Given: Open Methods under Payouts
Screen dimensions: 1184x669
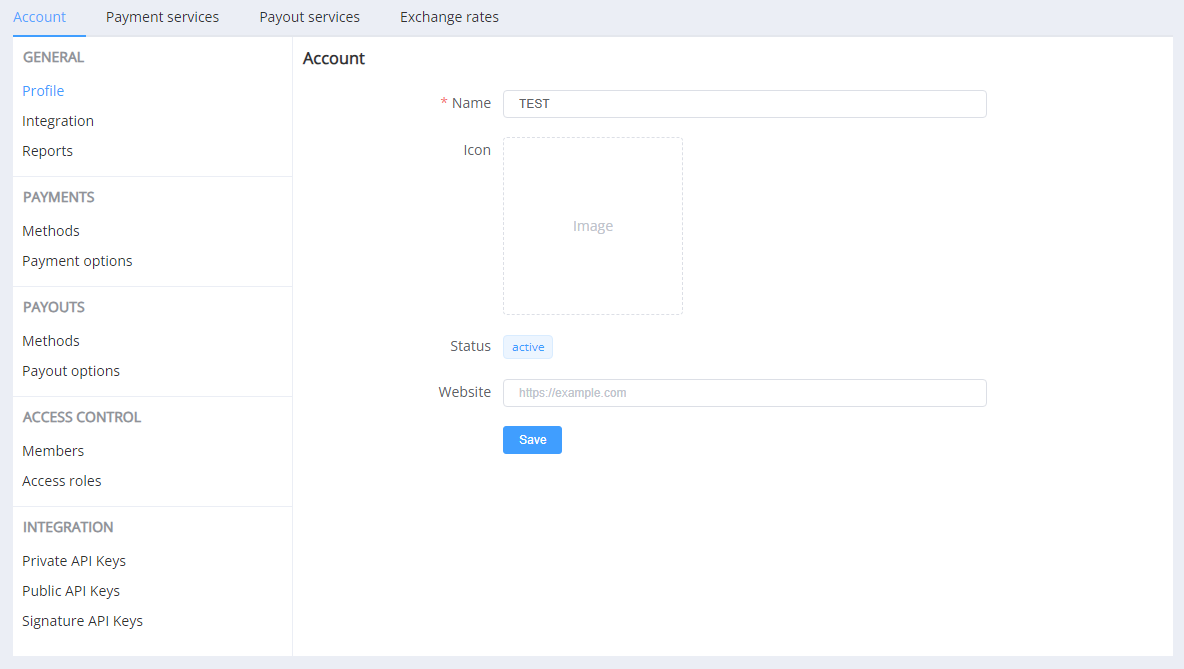Looking at the screenshot, I should point(51,341).
